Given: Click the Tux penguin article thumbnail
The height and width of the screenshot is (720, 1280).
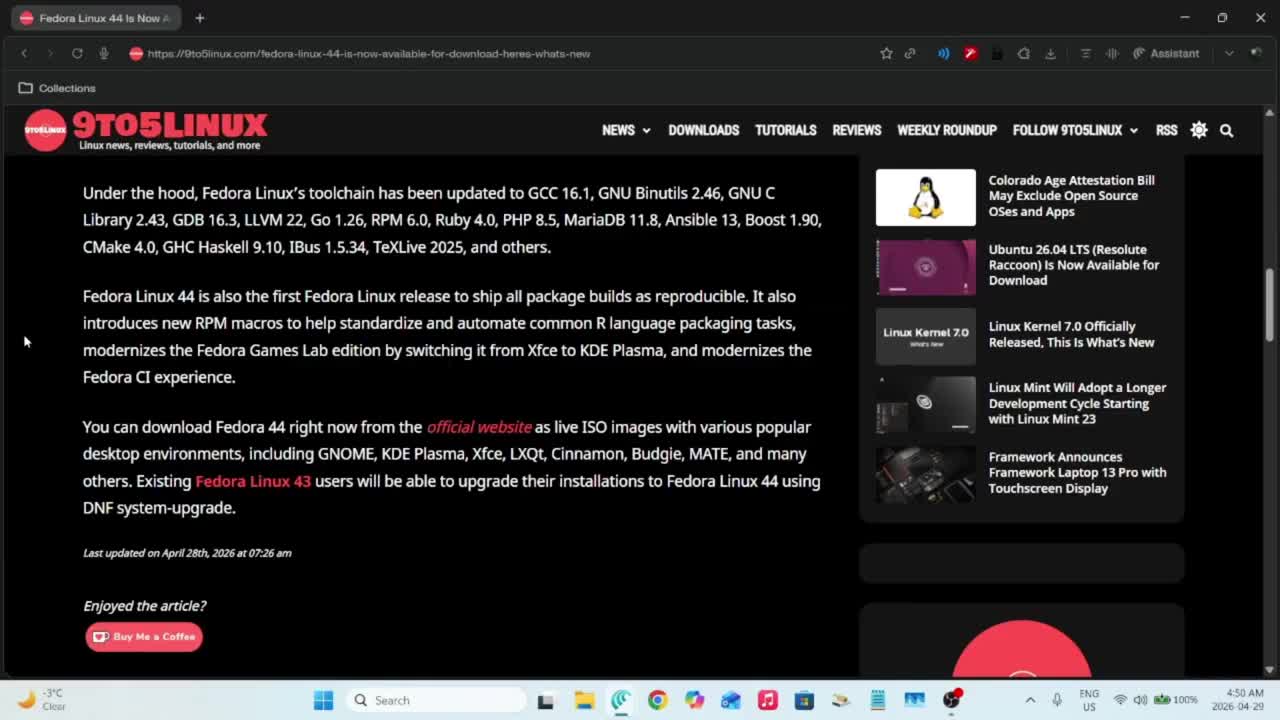Looking at the screenshot, I should [x=925, y=197].
